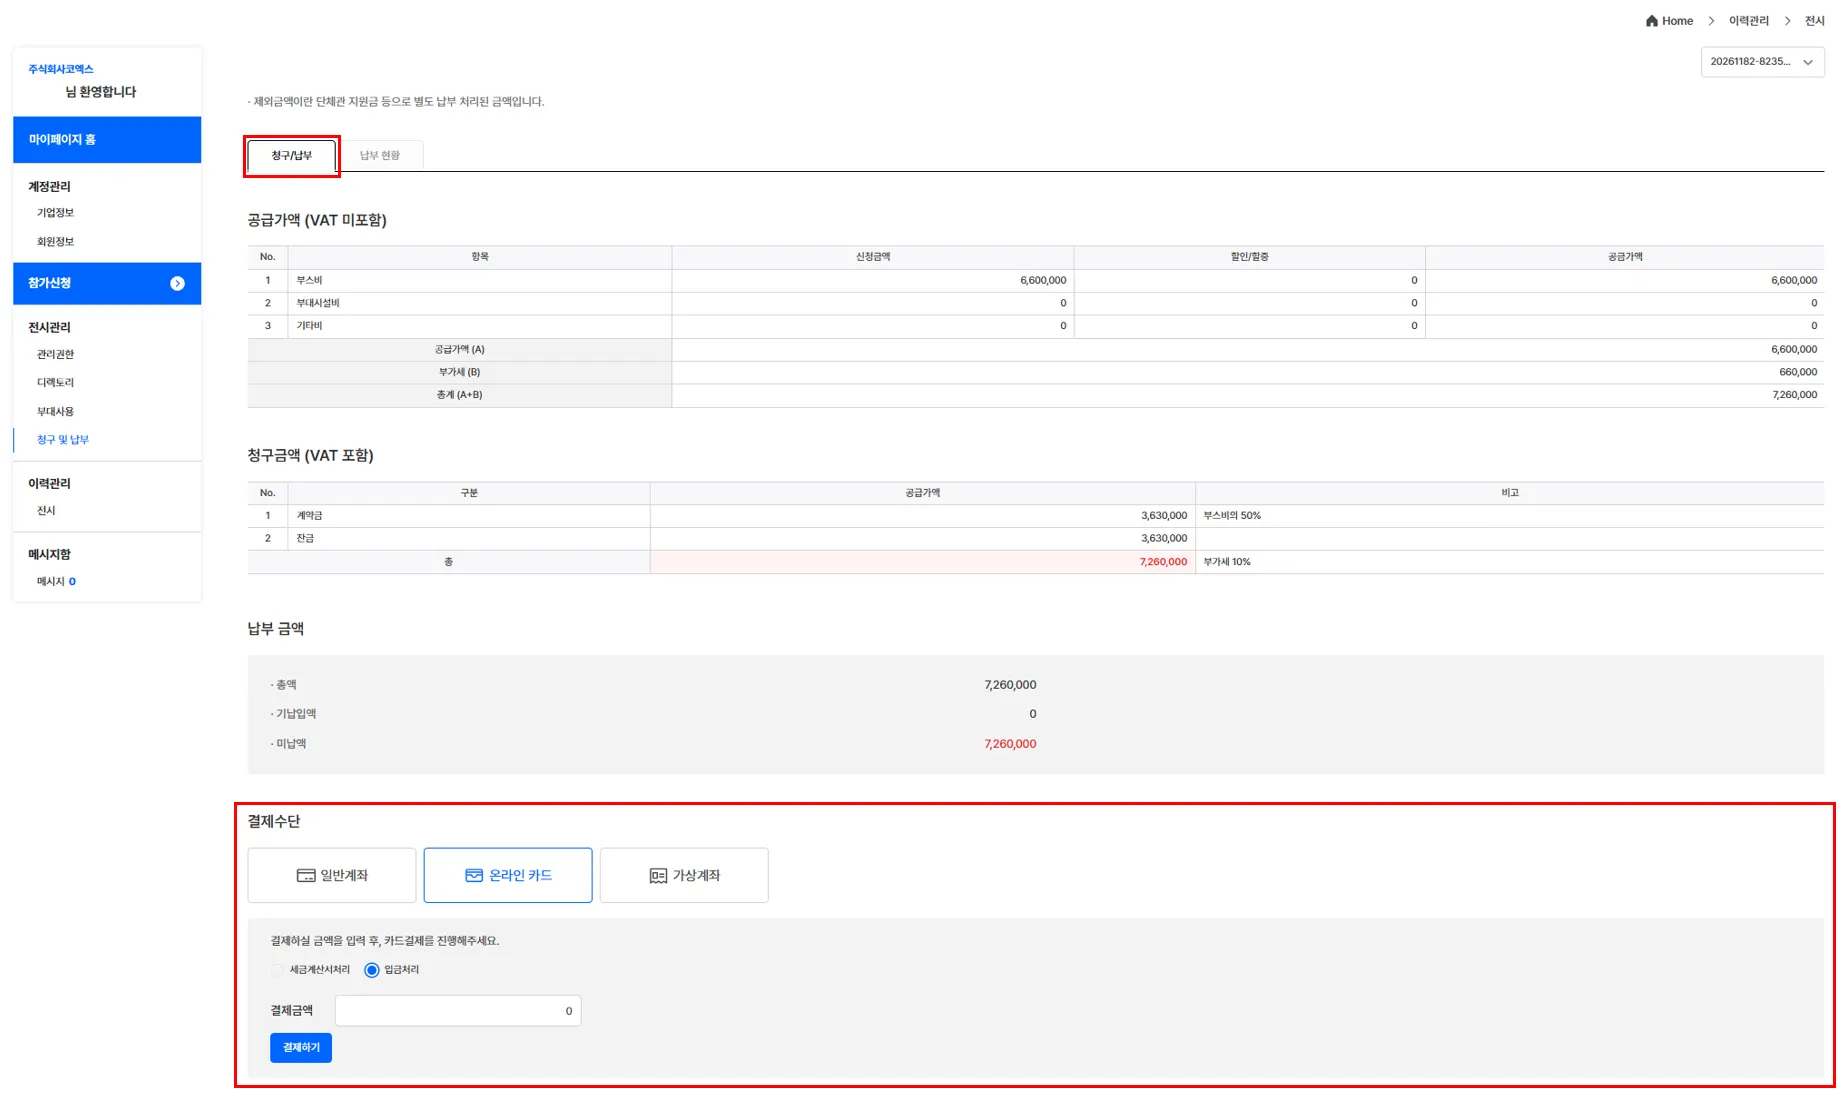The width and height of the screenshot is (1844, 1102).
Task: Open 청구 및 납부 in the sidebar
Action: point(63,440)
